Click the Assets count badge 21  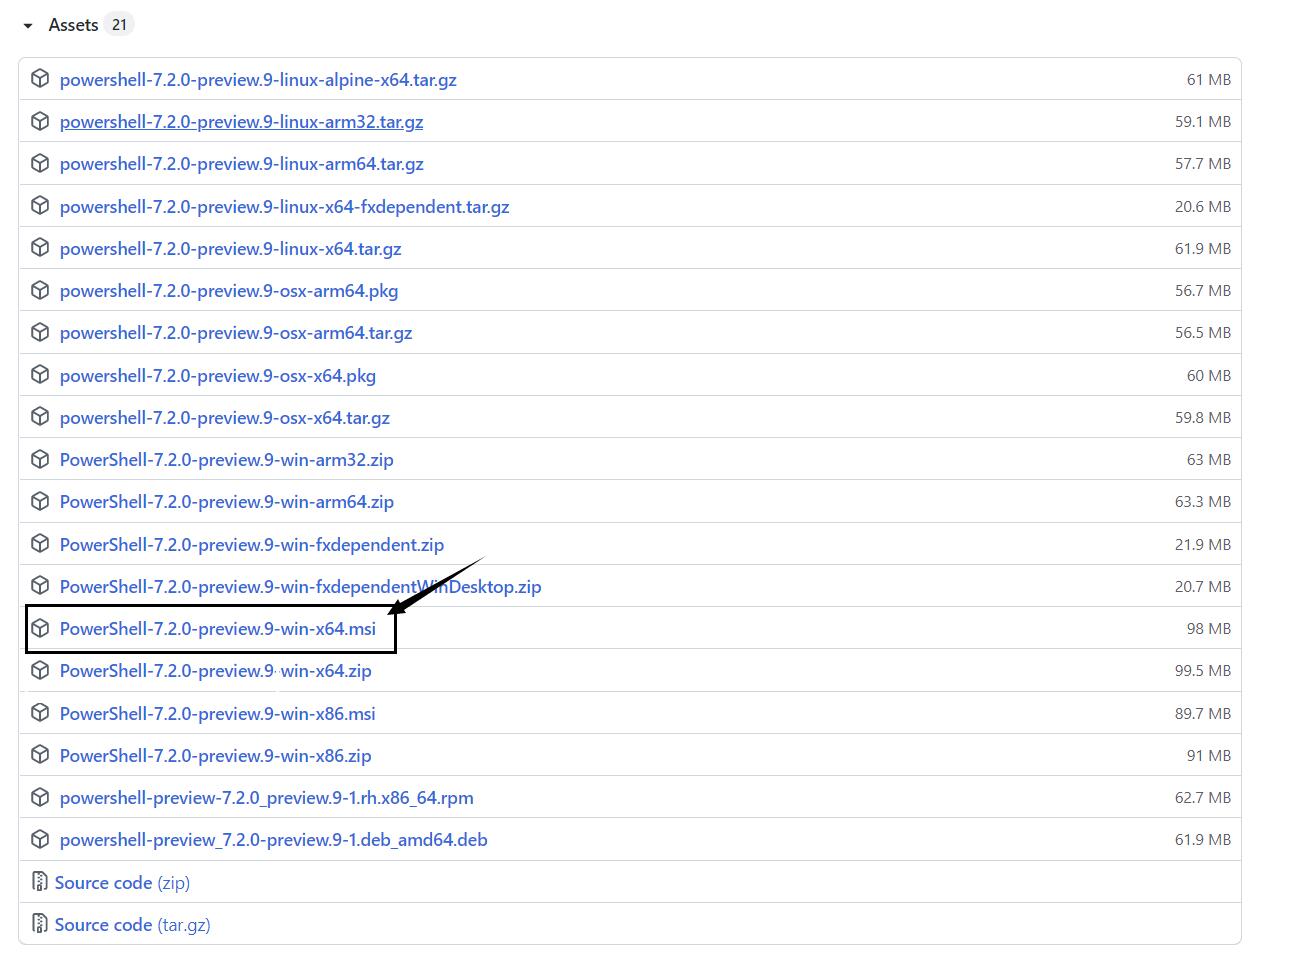(119, 25)
